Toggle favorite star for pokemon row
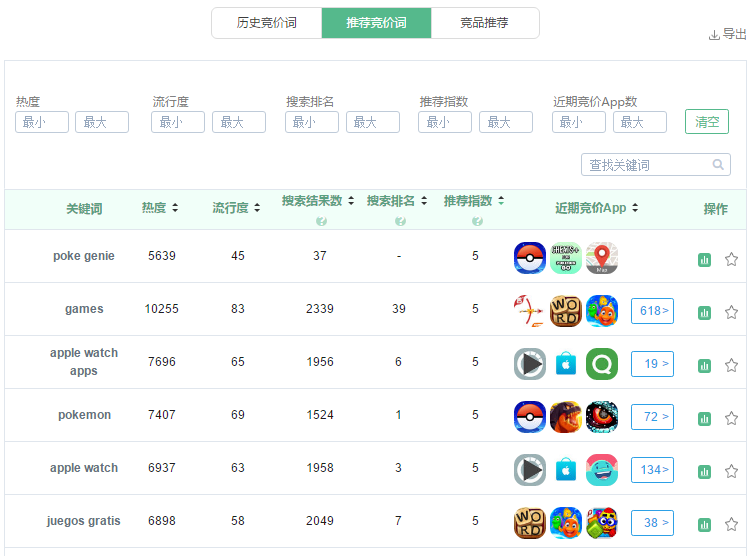The image size is (754, 556). point(731,418)
